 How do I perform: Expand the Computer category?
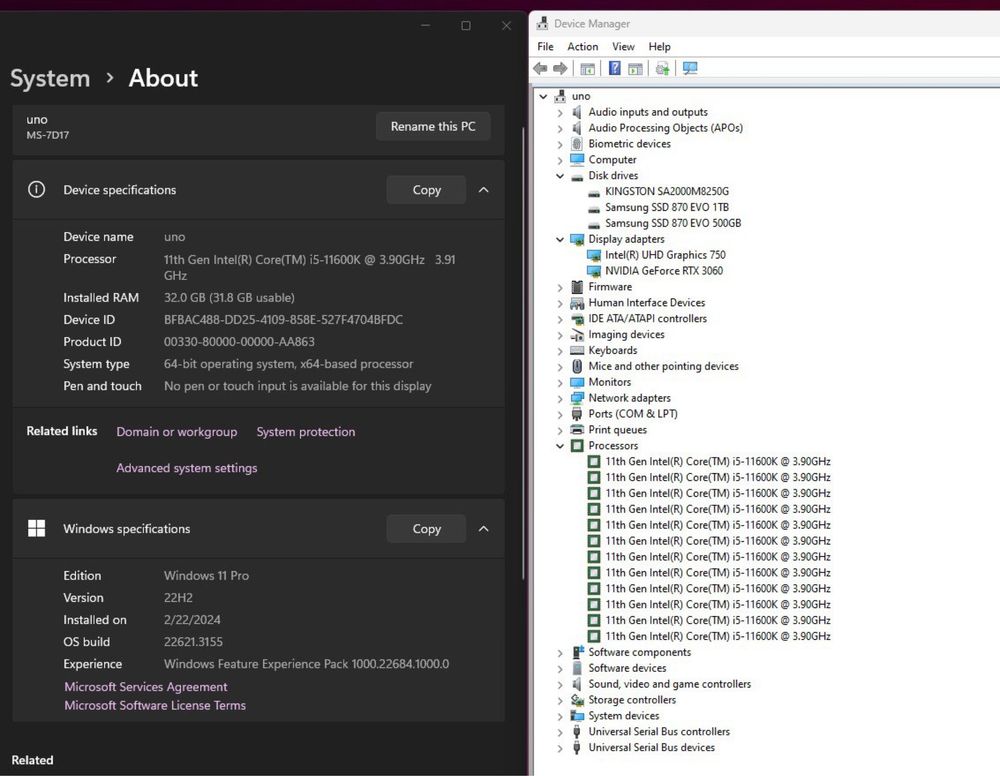coord(560,161)
